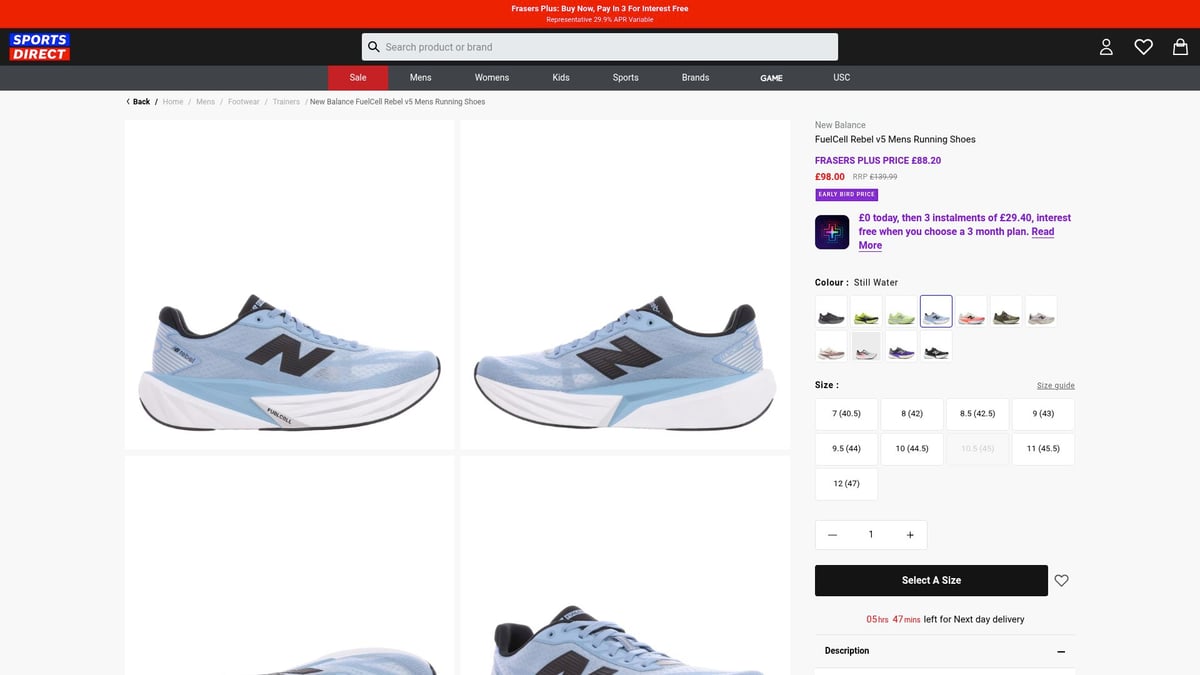Open the Brands menu

pos(696,78)
